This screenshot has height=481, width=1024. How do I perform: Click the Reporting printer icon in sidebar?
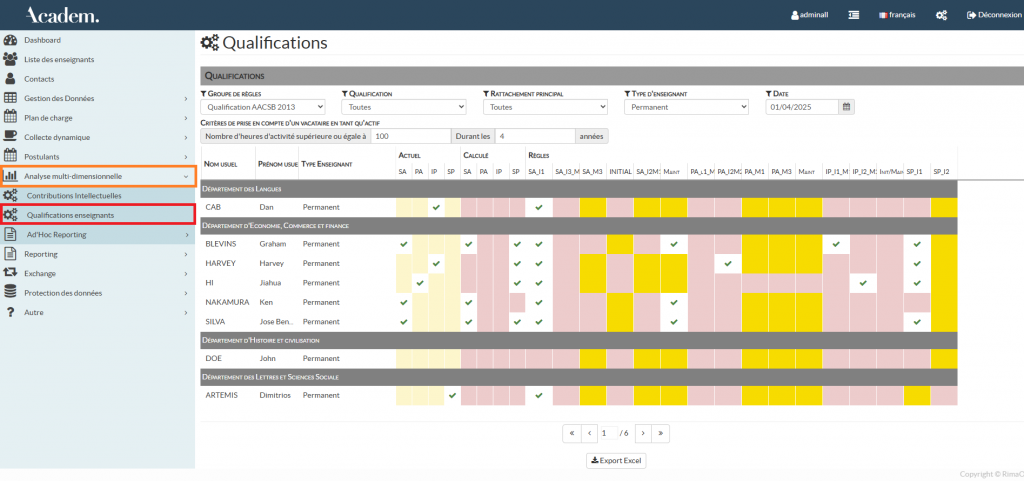point(11,254)
